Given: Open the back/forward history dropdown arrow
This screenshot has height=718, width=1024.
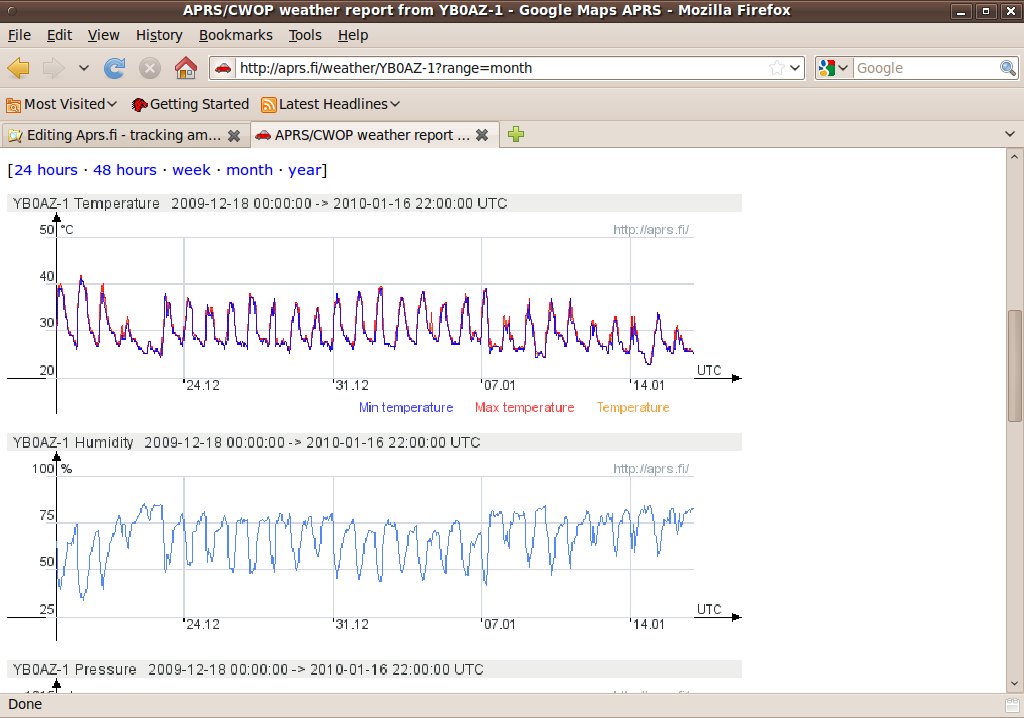Looking at the screenshot, I should pyautogui.click(x=84, y=68).
